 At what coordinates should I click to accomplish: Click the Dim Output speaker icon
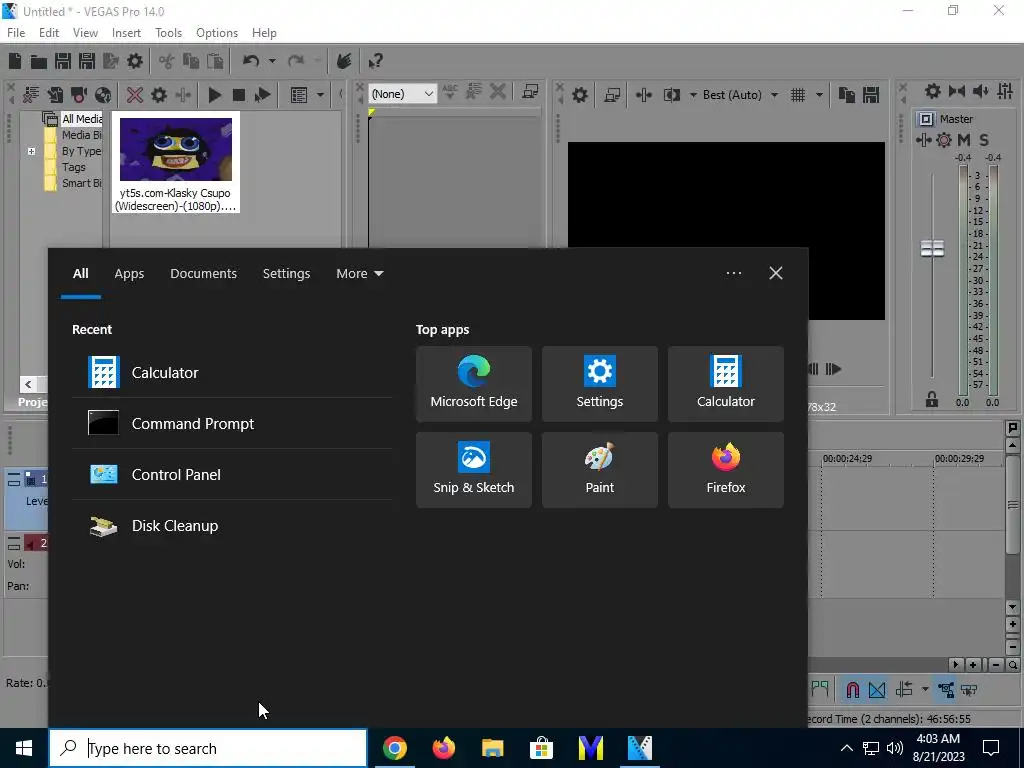(981, 91)
